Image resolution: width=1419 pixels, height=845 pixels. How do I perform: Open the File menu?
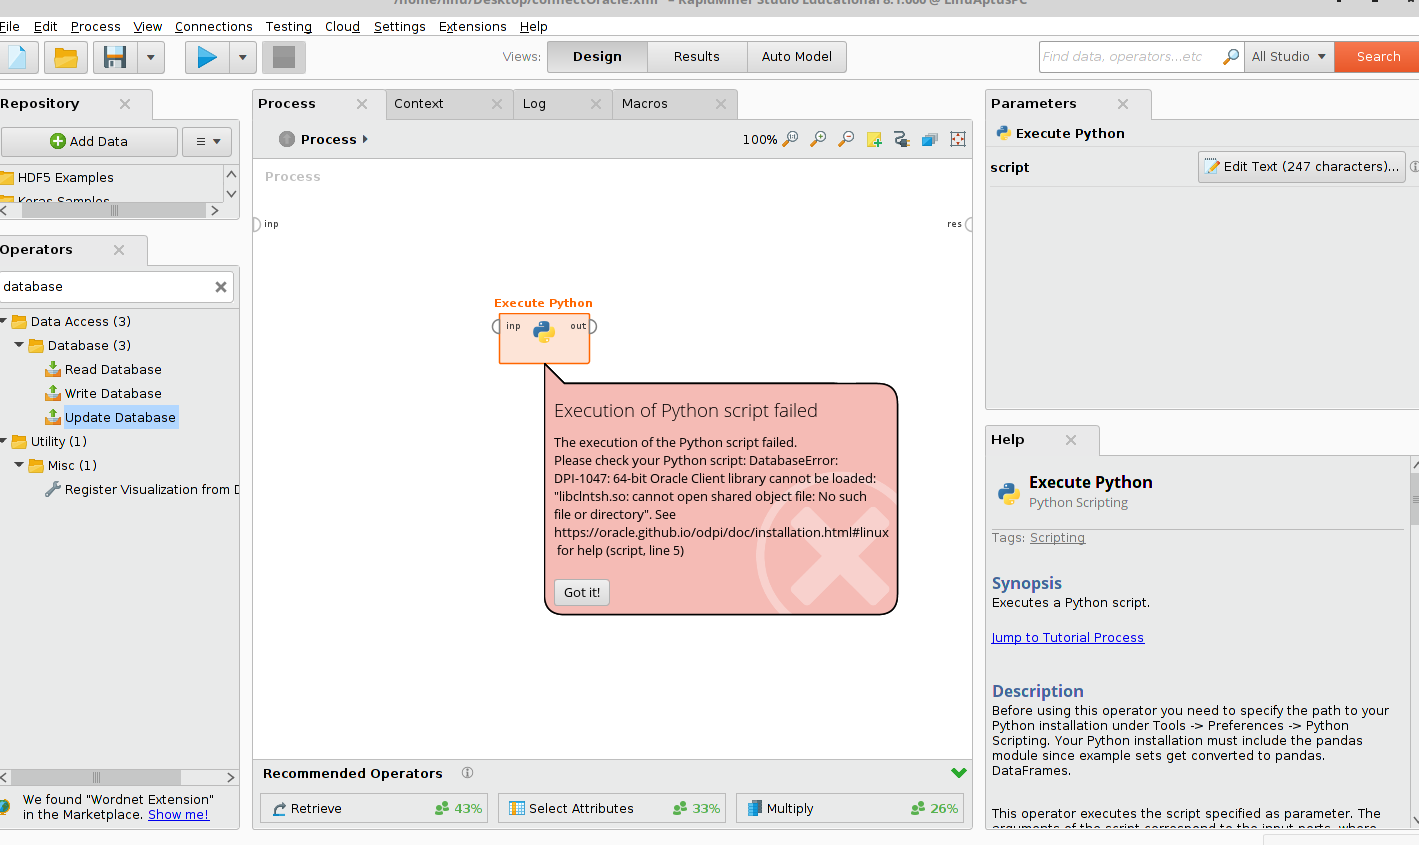pos(10,27)
